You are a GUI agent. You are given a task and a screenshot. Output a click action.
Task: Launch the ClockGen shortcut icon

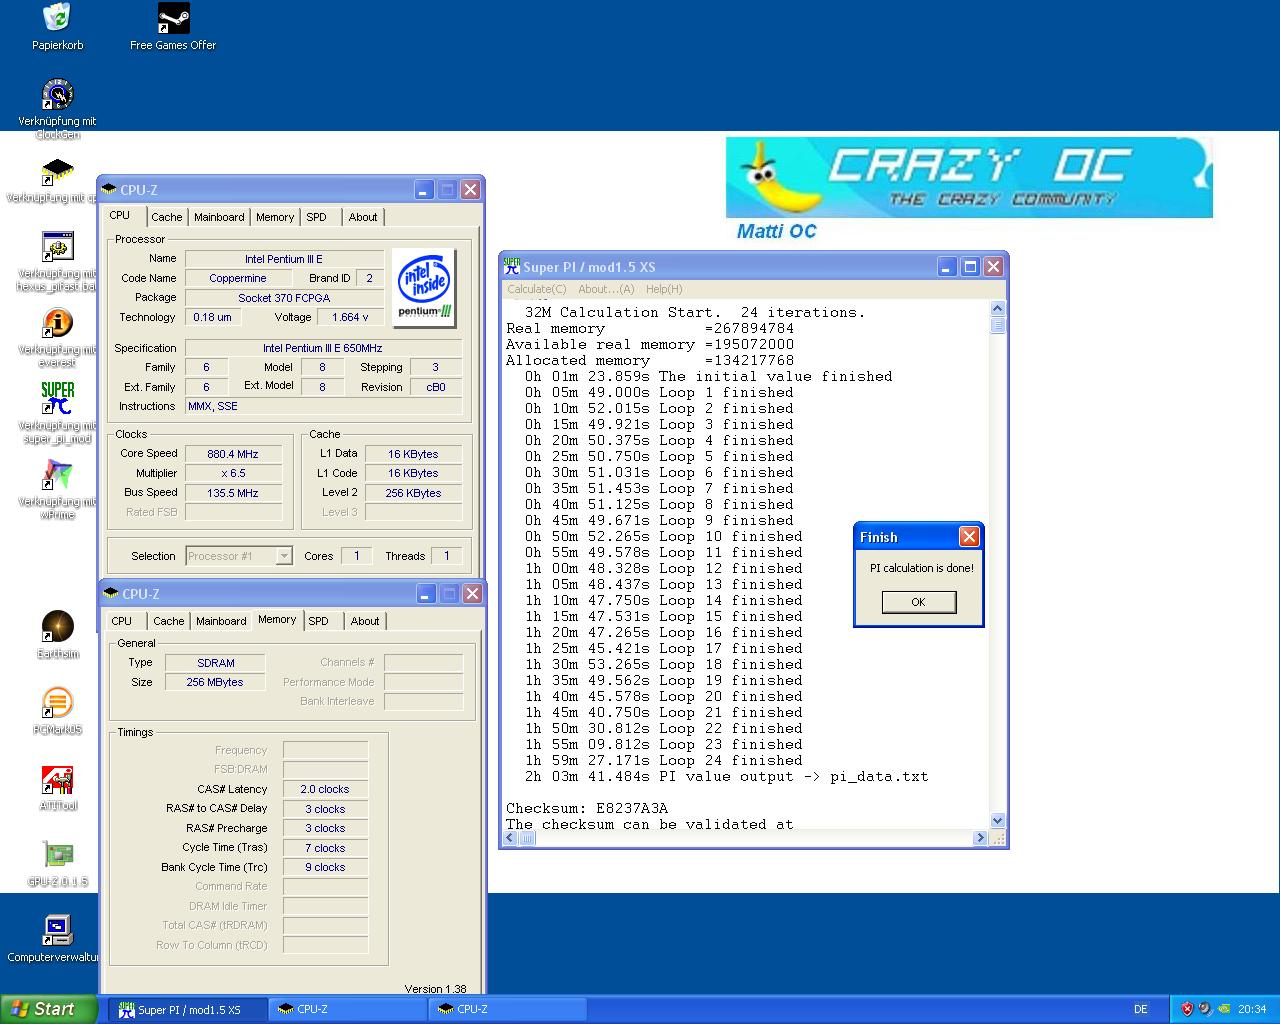point(57,95)
